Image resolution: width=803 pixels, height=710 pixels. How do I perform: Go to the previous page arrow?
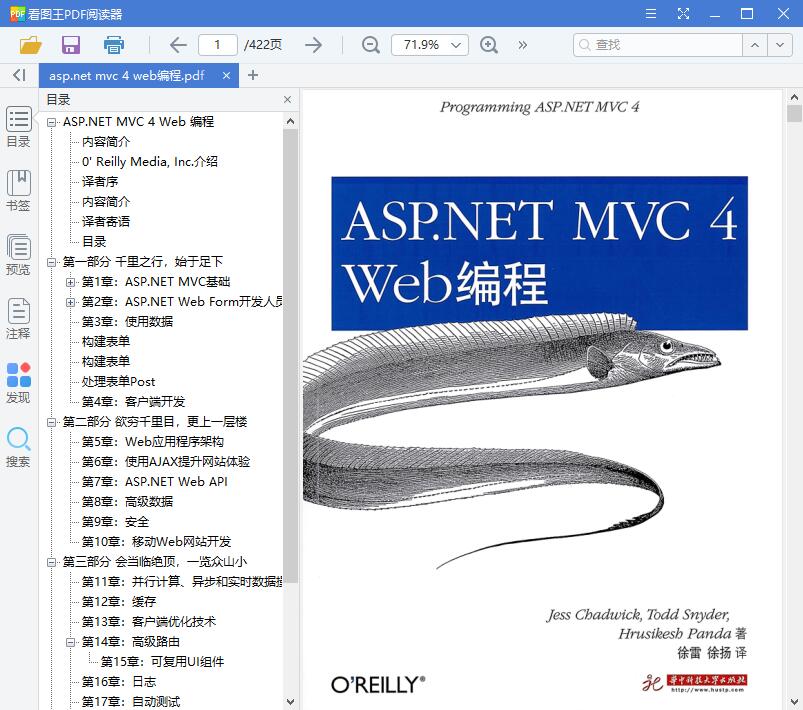pos(178,45)
